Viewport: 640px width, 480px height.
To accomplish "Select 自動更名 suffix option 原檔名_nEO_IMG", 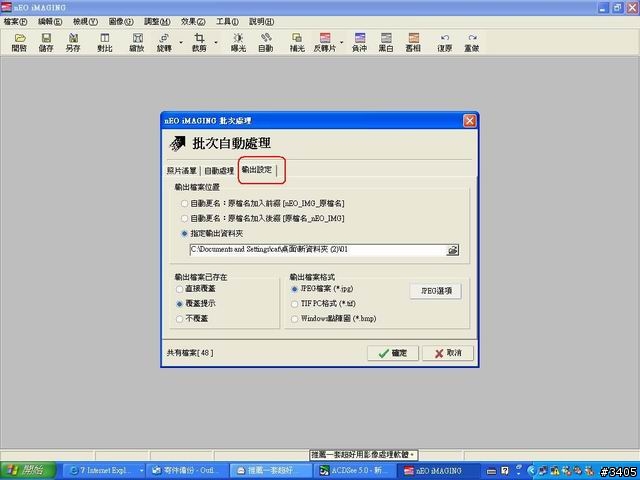I will click(262, 218).
